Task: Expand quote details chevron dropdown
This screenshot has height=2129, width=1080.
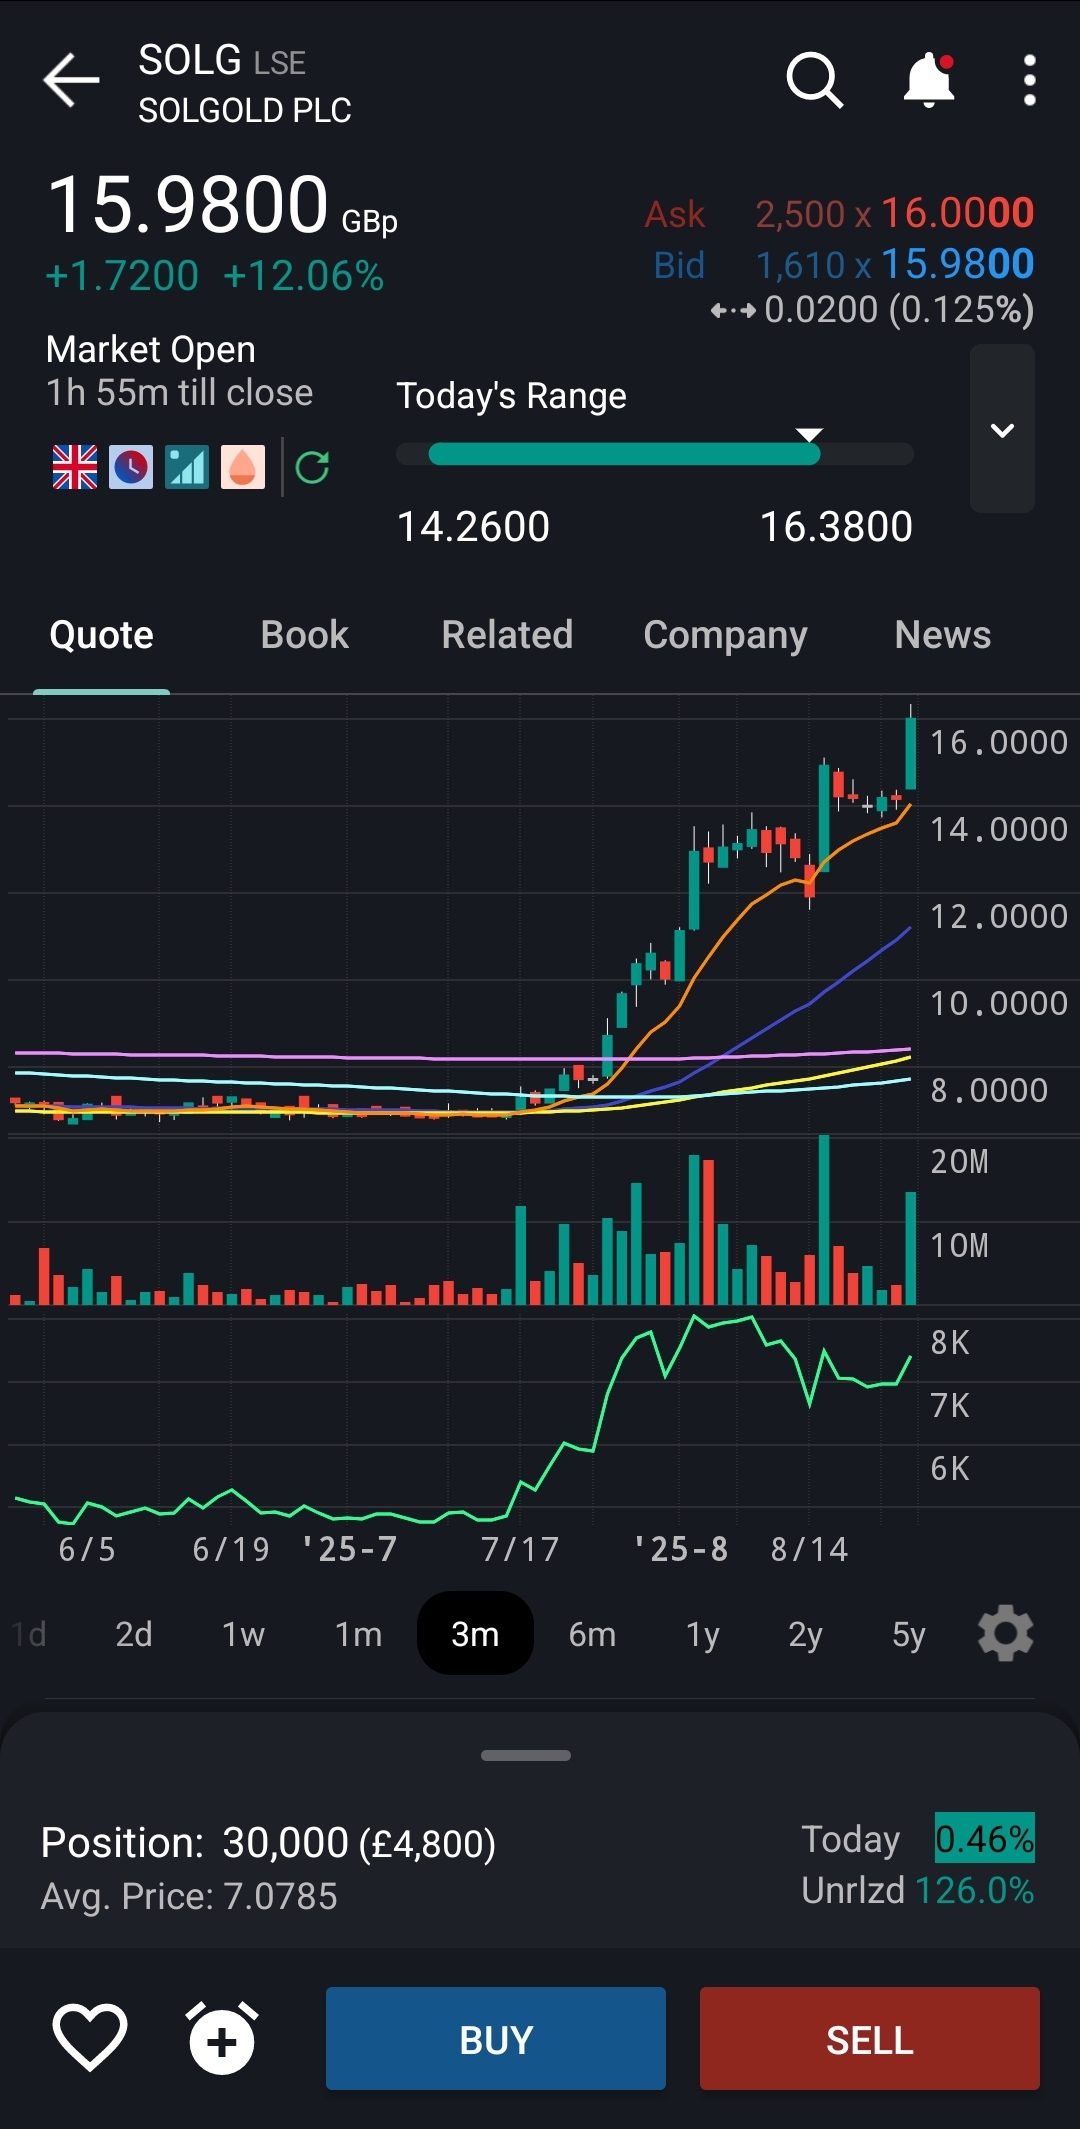Action: click(x=1002, y=429)
